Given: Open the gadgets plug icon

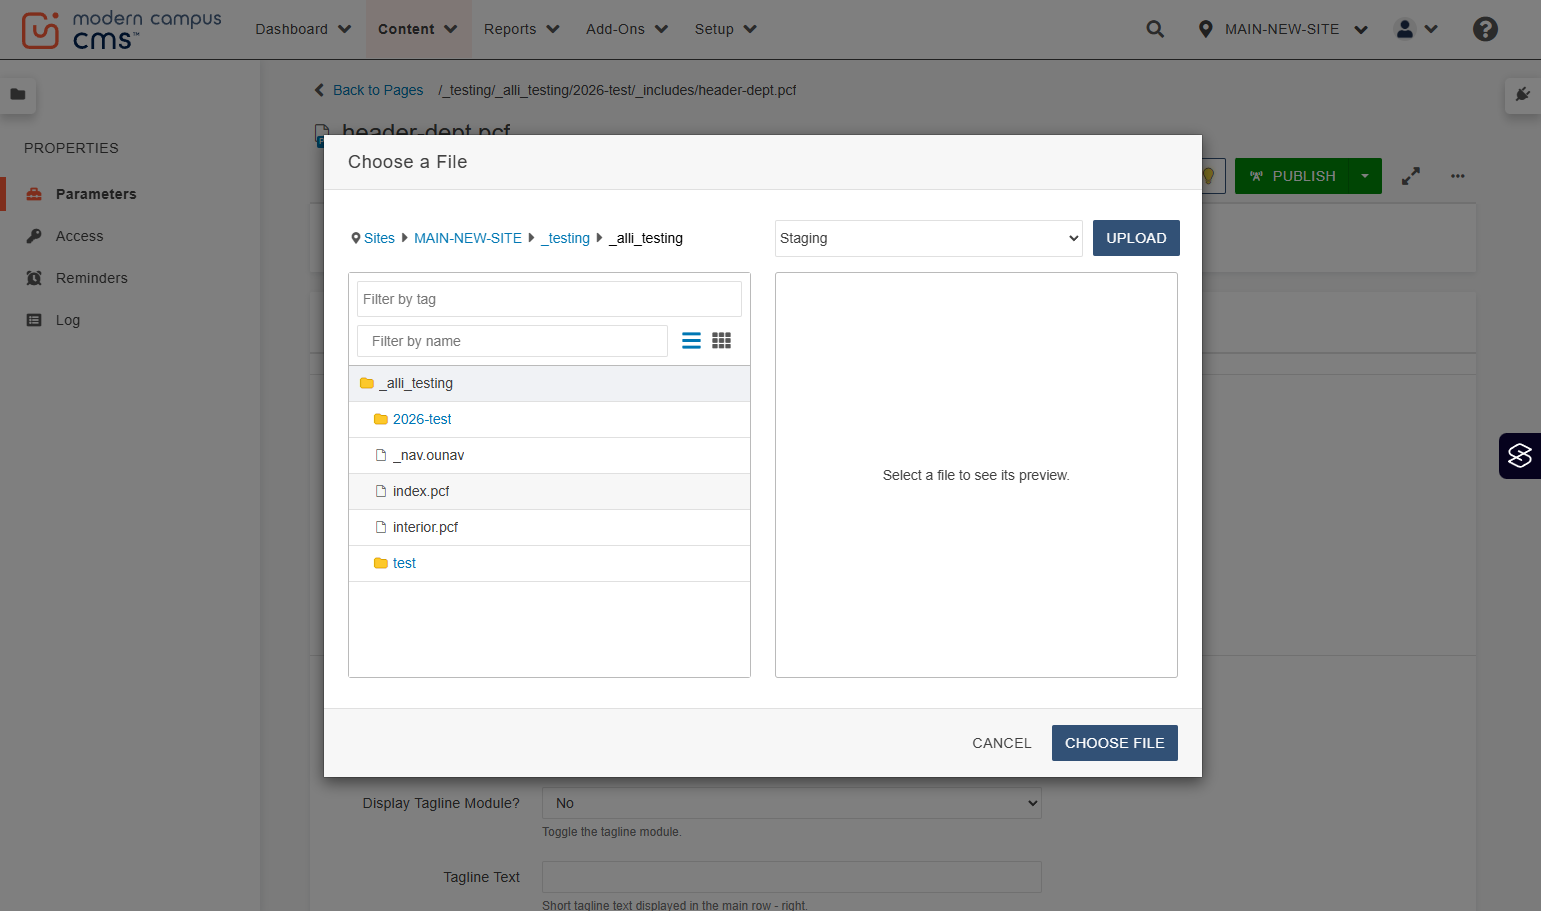Looking at the screenshot, I should 1523,94.
